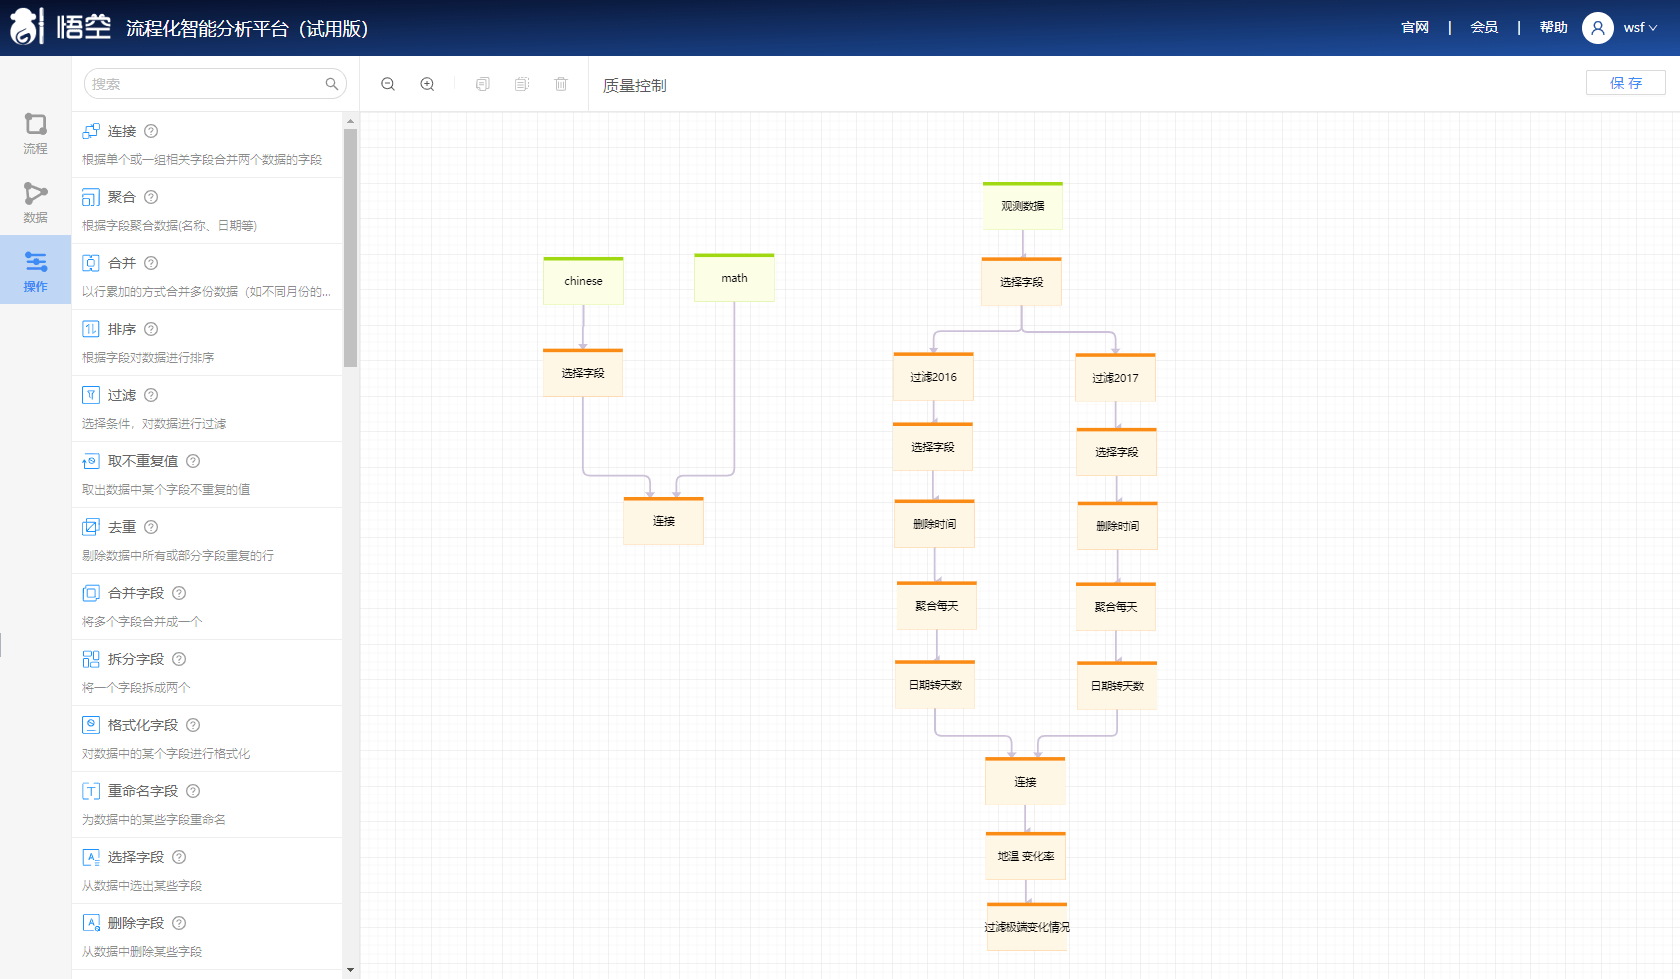Select the 地温 变化率 node

pyautogui.click(x=1026, y=857)
